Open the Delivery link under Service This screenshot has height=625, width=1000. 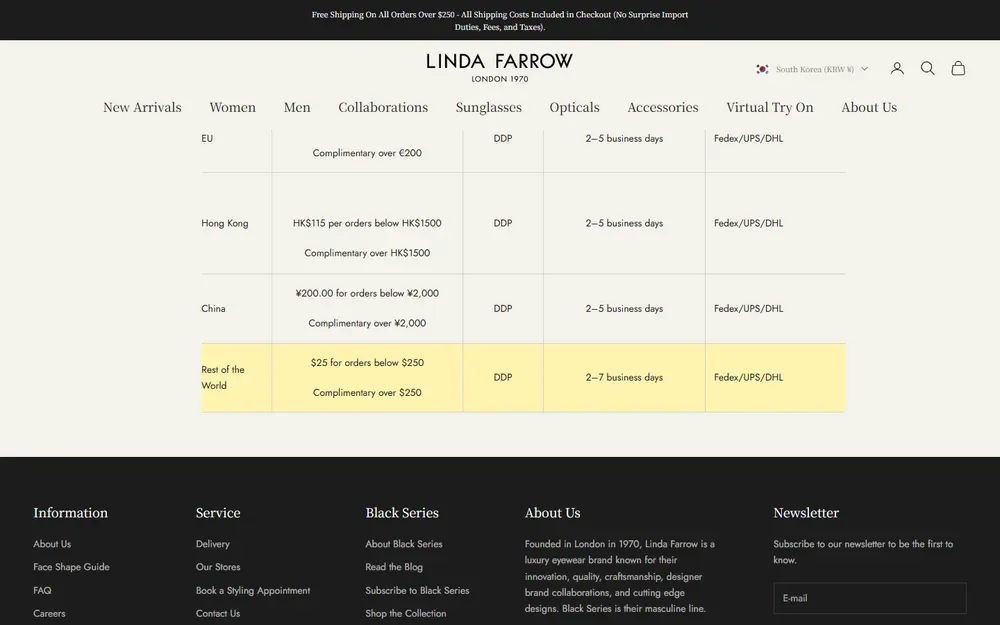coord(212,544)
